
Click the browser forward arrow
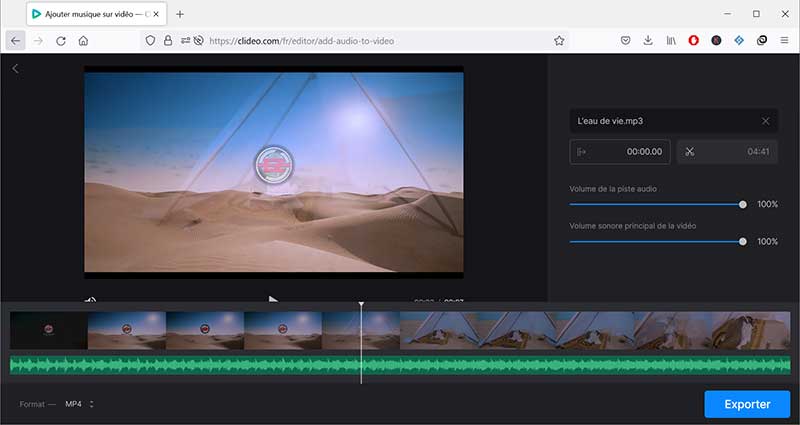[38, 41]
